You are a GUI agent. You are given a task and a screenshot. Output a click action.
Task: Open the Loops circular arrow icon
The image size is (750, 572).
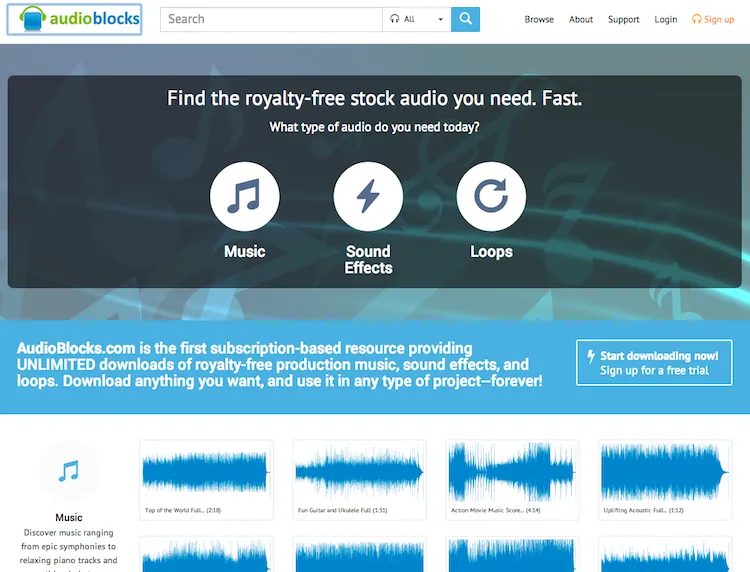[491, 196]
